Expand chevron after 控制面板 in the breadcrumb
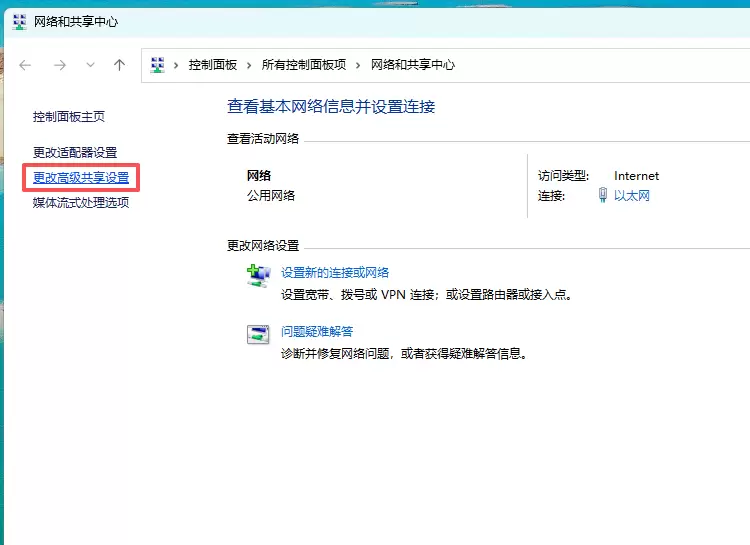Viewport: 750px width, 545px height. pyautogui.click(x=249, y=65)
